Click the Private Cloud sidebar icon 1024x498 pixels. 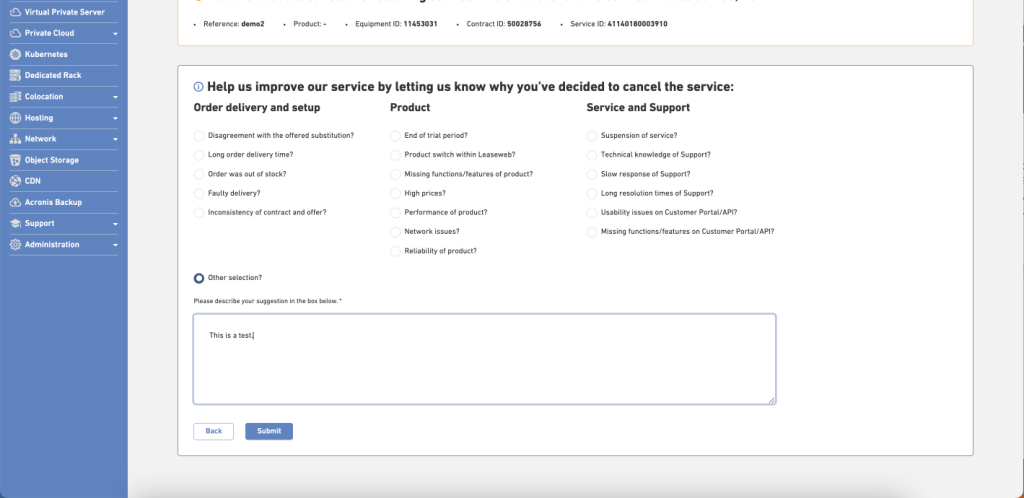(15, 33)
